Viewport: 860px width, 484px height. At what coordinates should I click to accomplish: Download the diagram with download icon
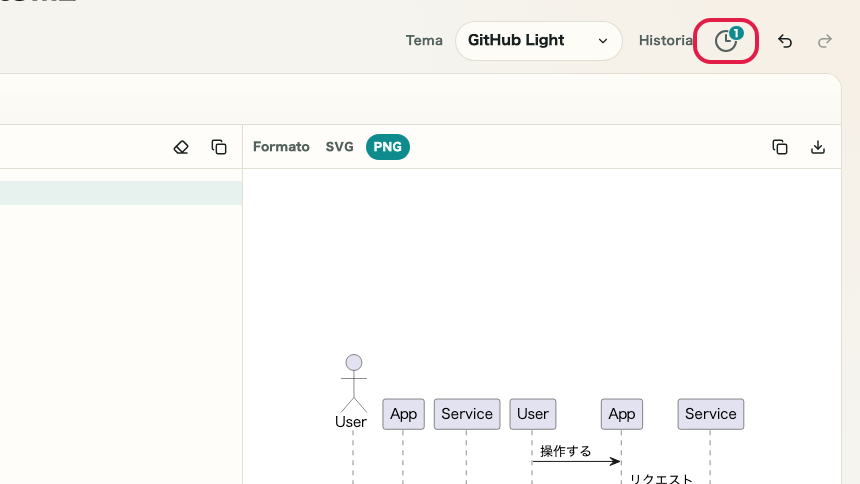point(818,147)
